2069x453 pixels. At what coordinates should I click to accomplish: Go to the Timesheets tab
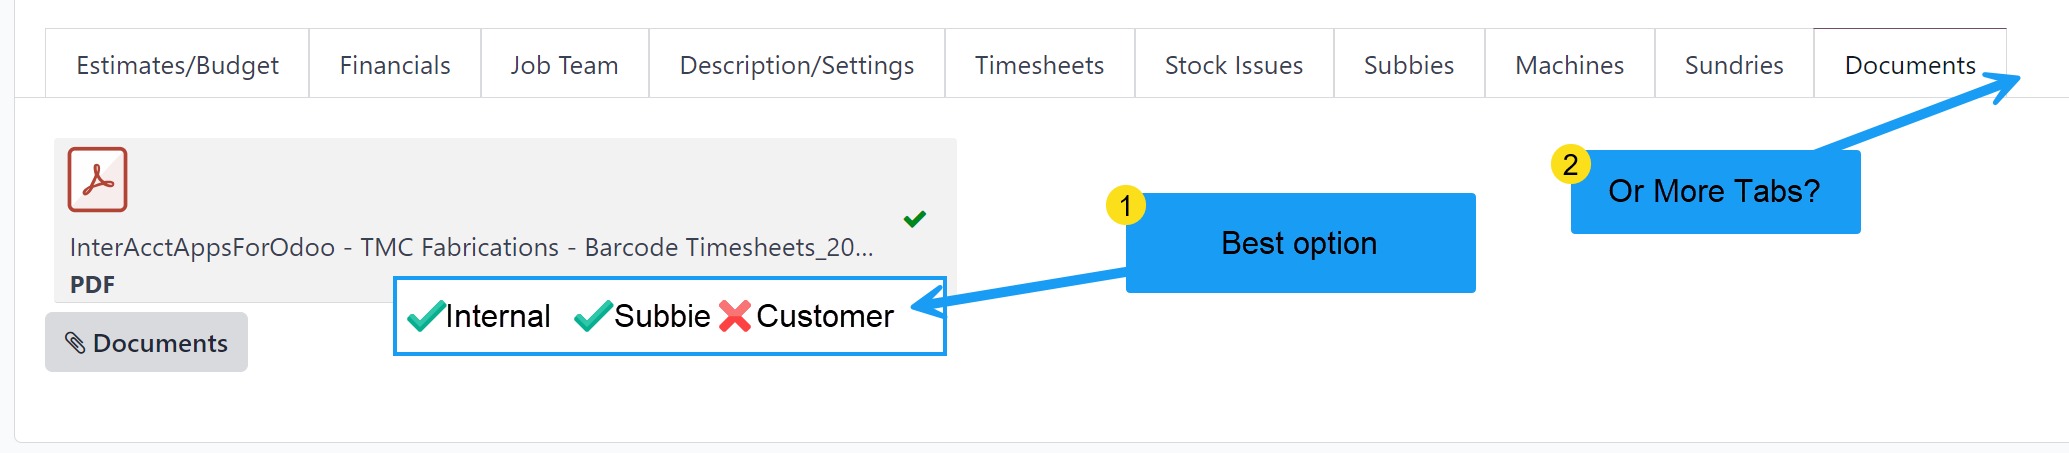pyautogui.click(x=1039, y=65)
